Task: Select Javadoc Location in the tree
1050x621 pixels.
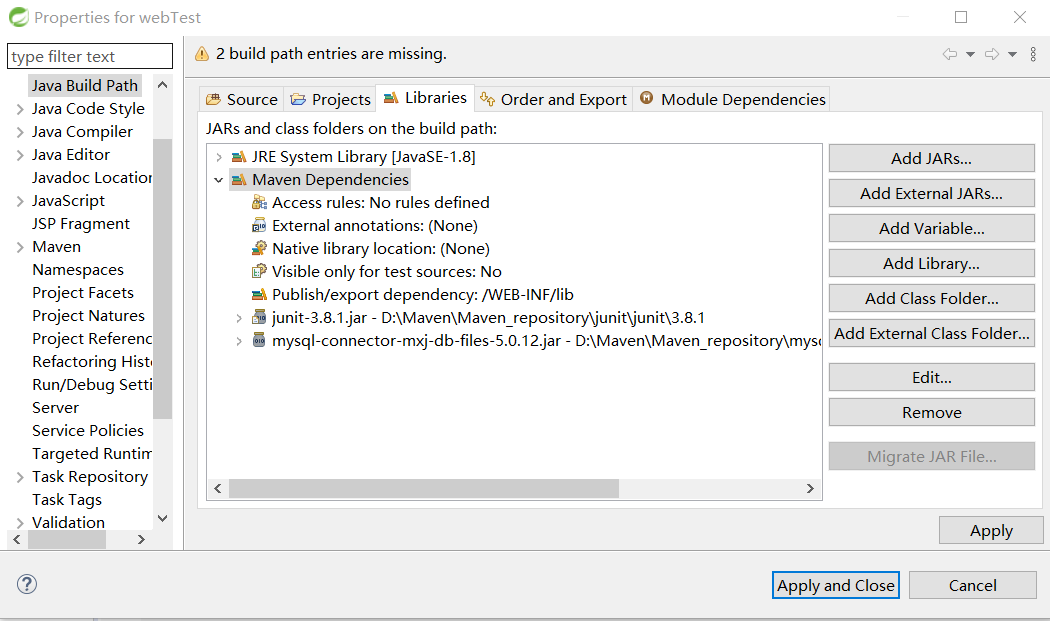Action: click(x=92, y=178)
